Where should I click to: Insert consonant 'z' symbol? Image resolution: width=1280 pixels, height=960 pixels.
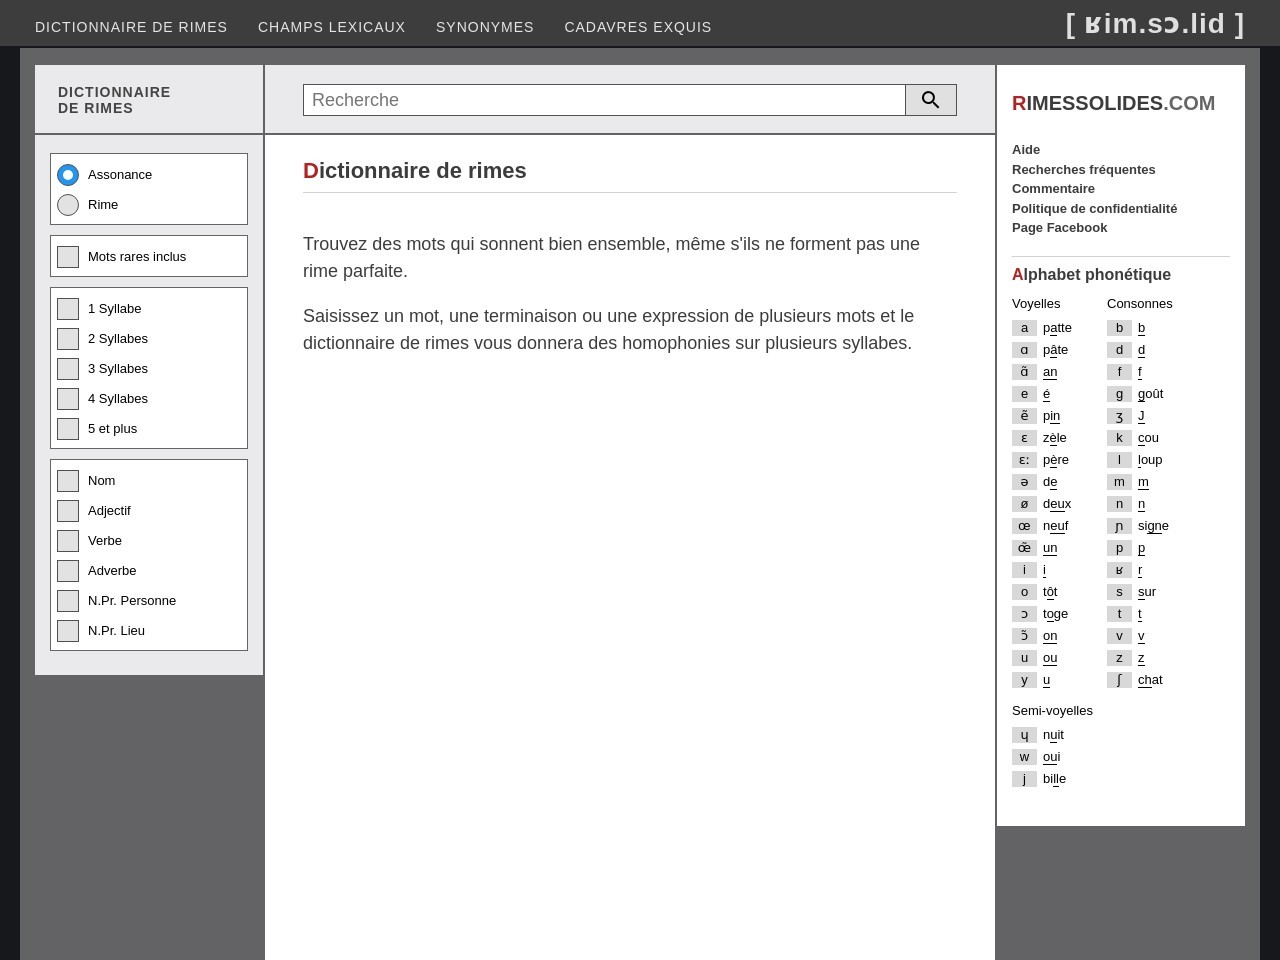click(1119, 658)
